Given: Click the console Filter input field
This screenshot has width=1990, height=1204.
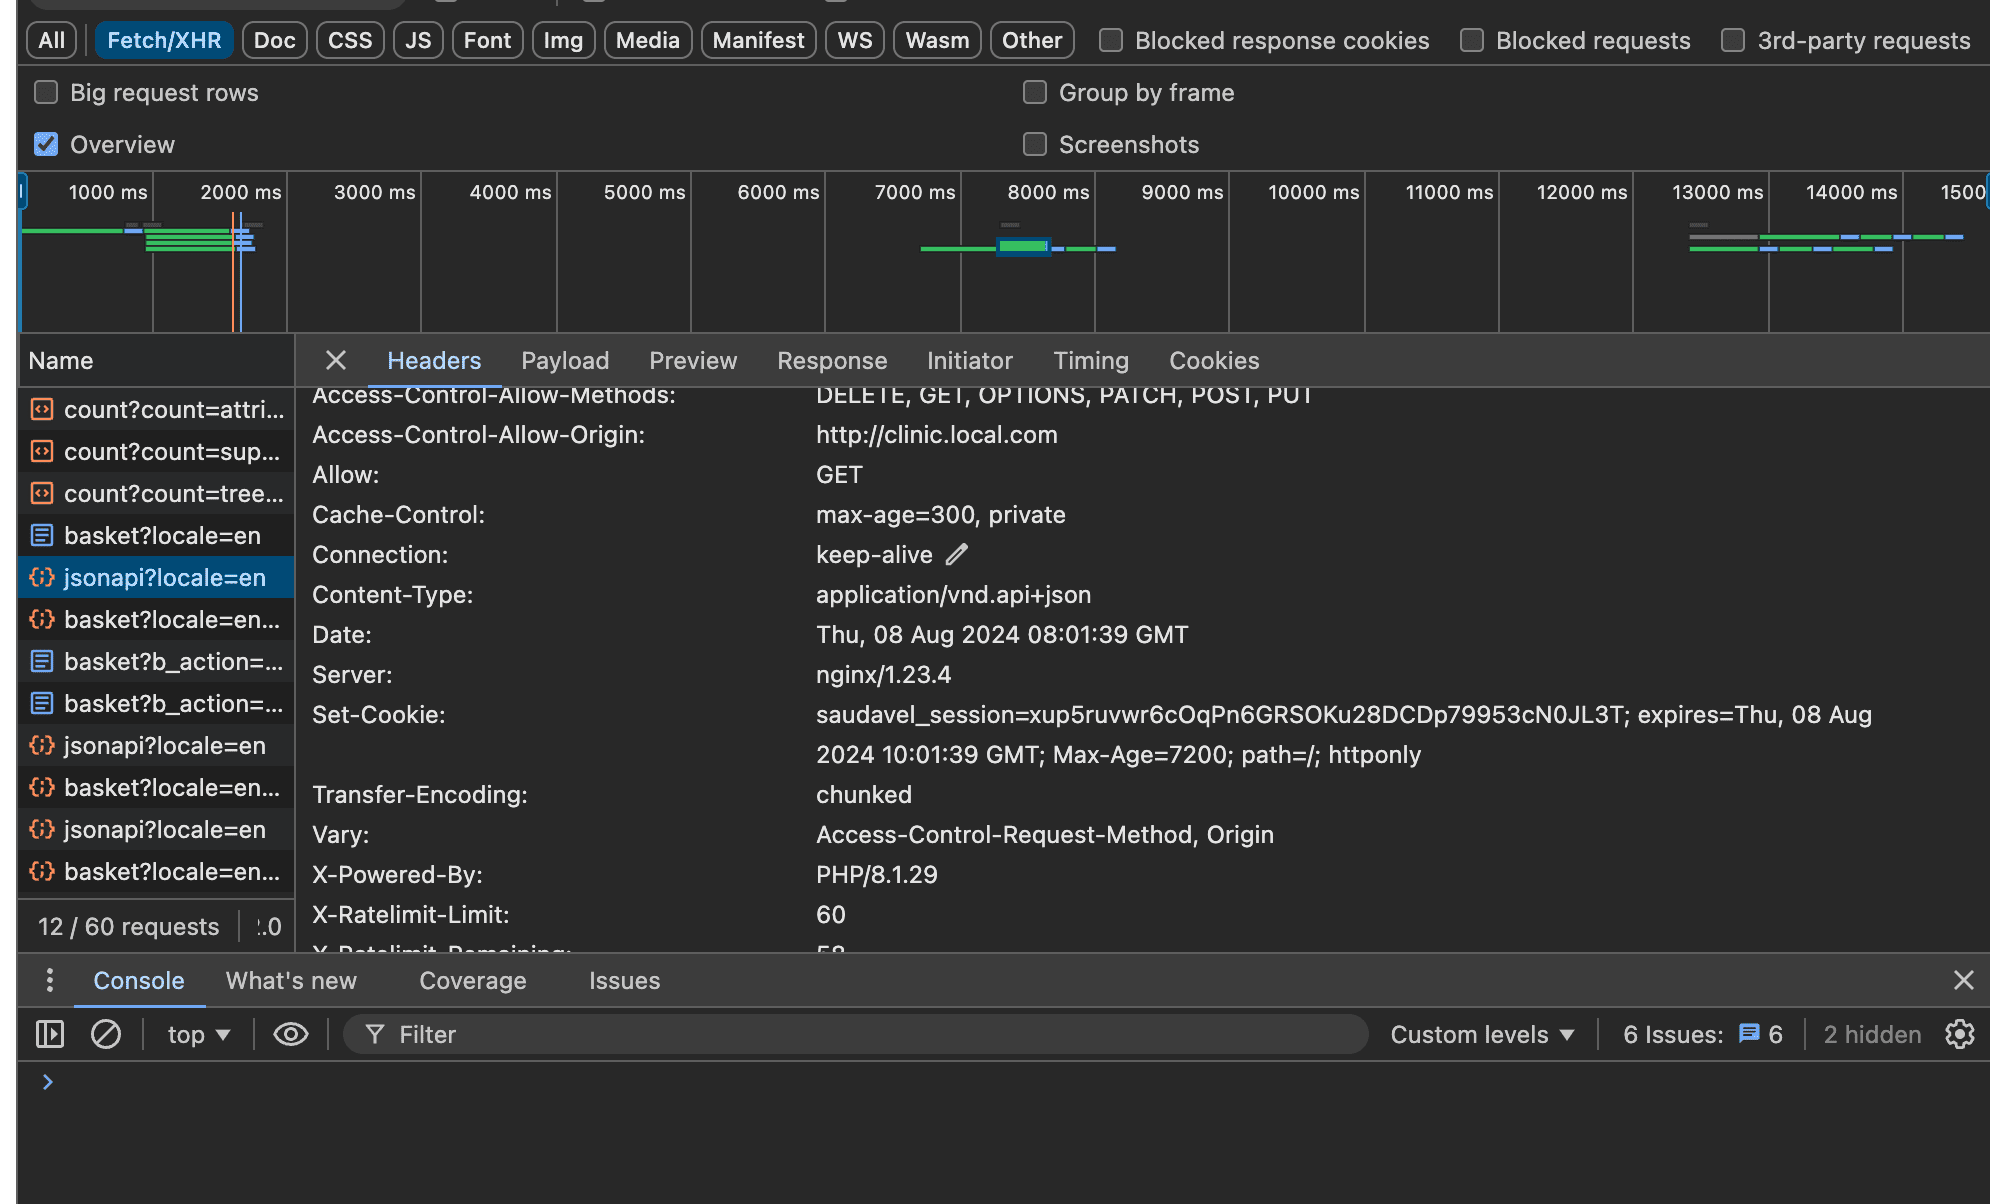Looking at the screenshot, I should 856,1034.
